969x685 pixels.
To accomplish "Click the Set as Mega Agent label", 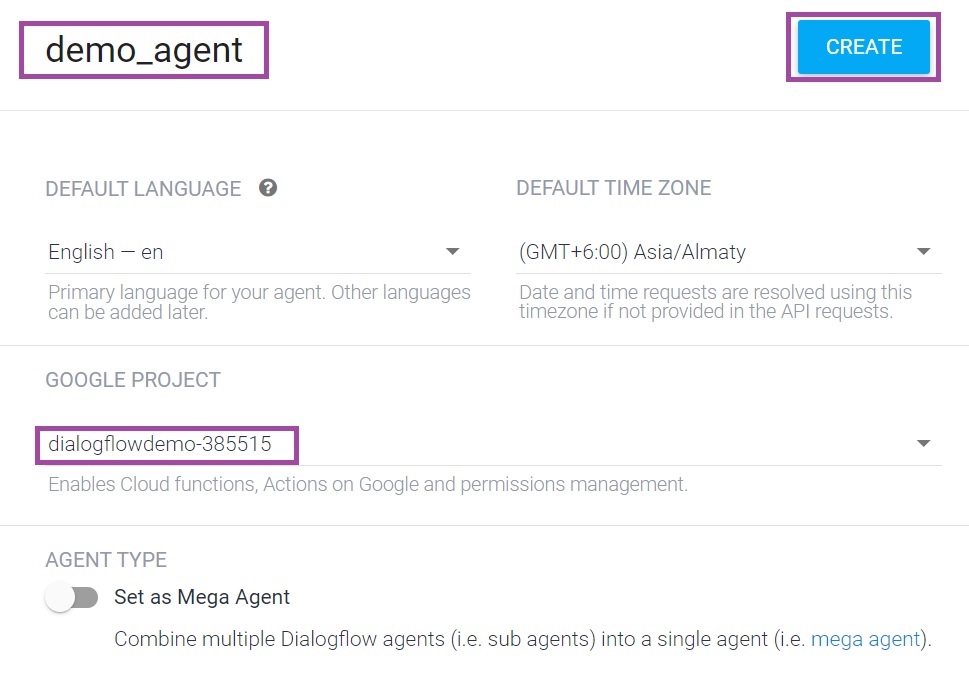I will pyautogui.click(x=202, y=598).
